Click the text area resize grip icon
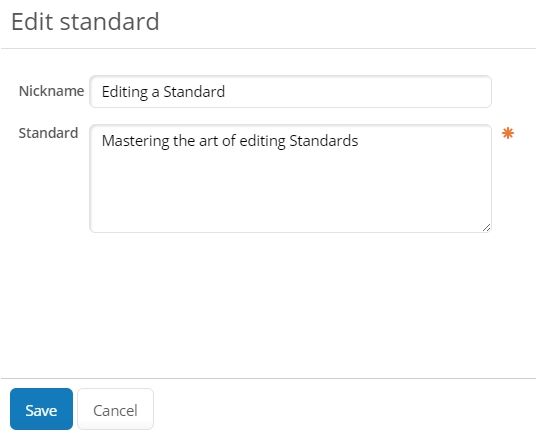This screenshot has width=536, height=445. [486, 228]
